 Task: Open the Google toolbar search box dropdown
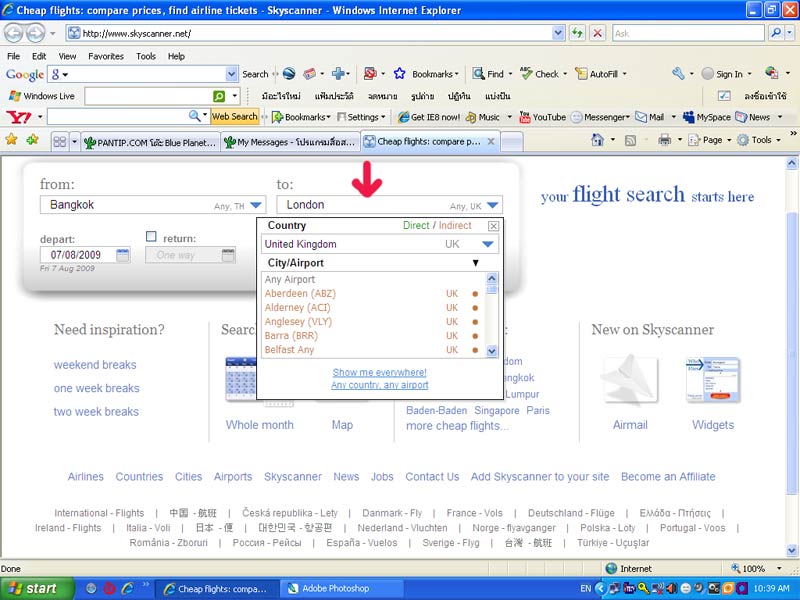click(232, 74)
